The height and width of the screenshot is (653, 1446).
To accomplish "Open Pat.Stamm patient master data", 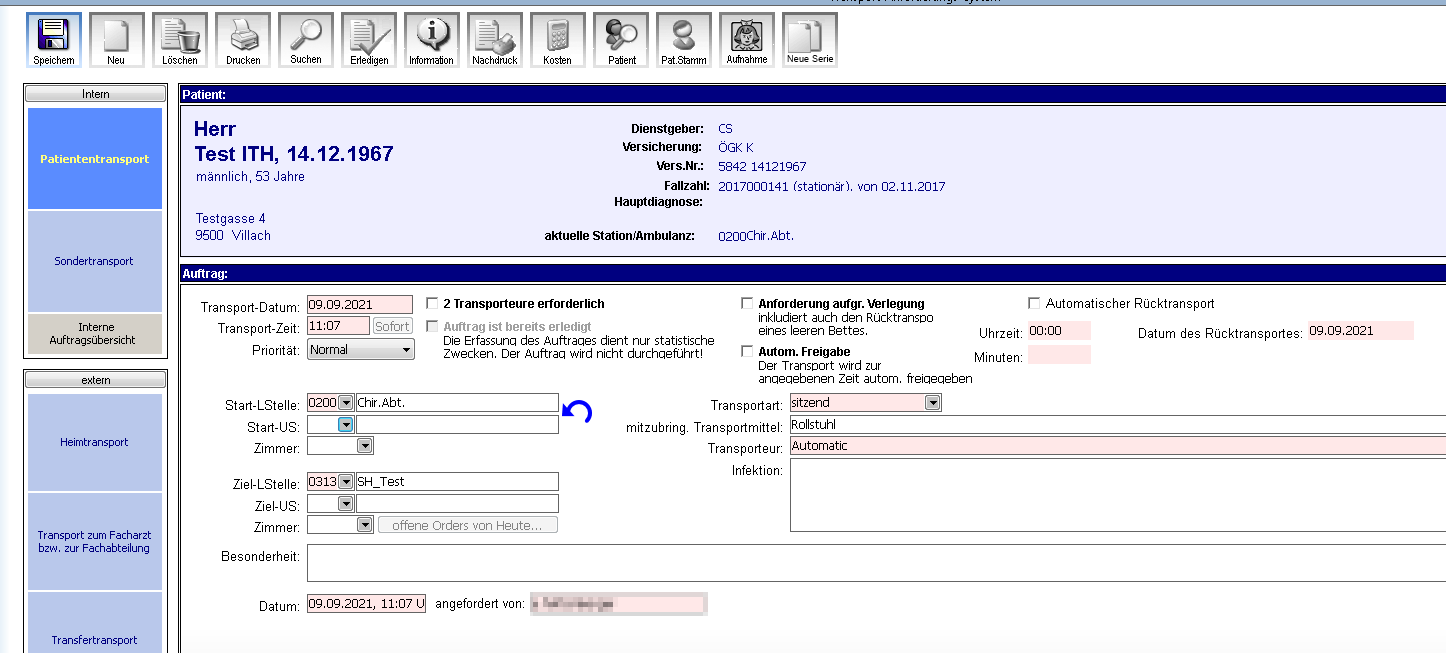I will tap(684, 40).
